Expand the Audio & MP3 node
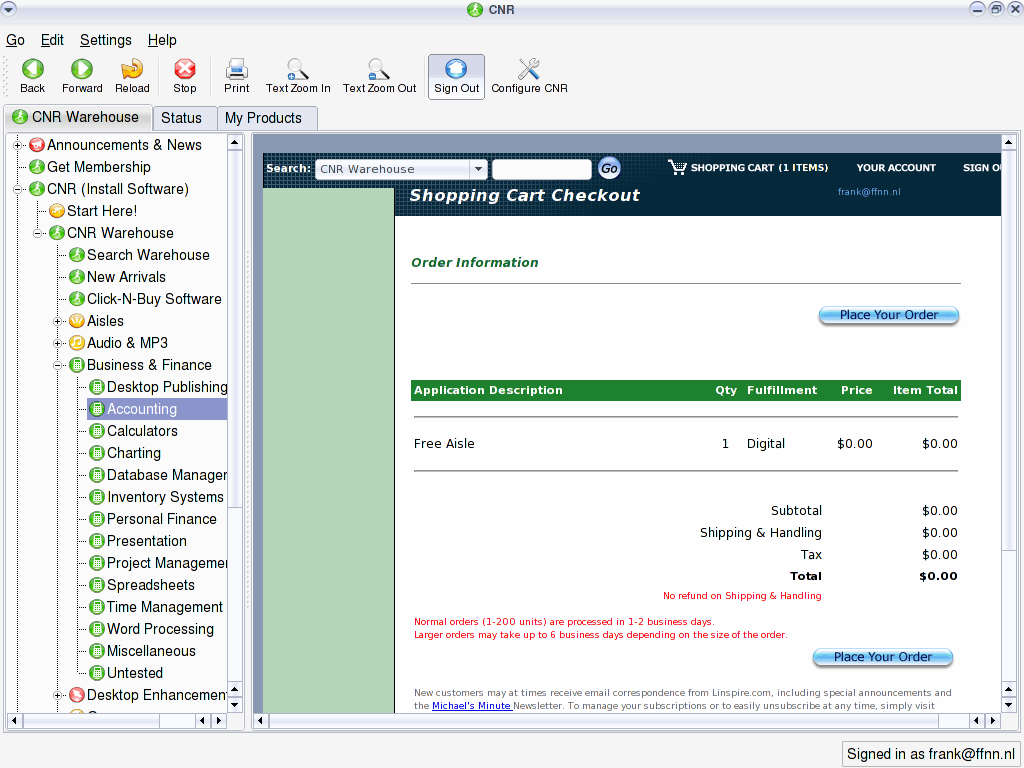The image size is (1024, 768). click(57, 344)
